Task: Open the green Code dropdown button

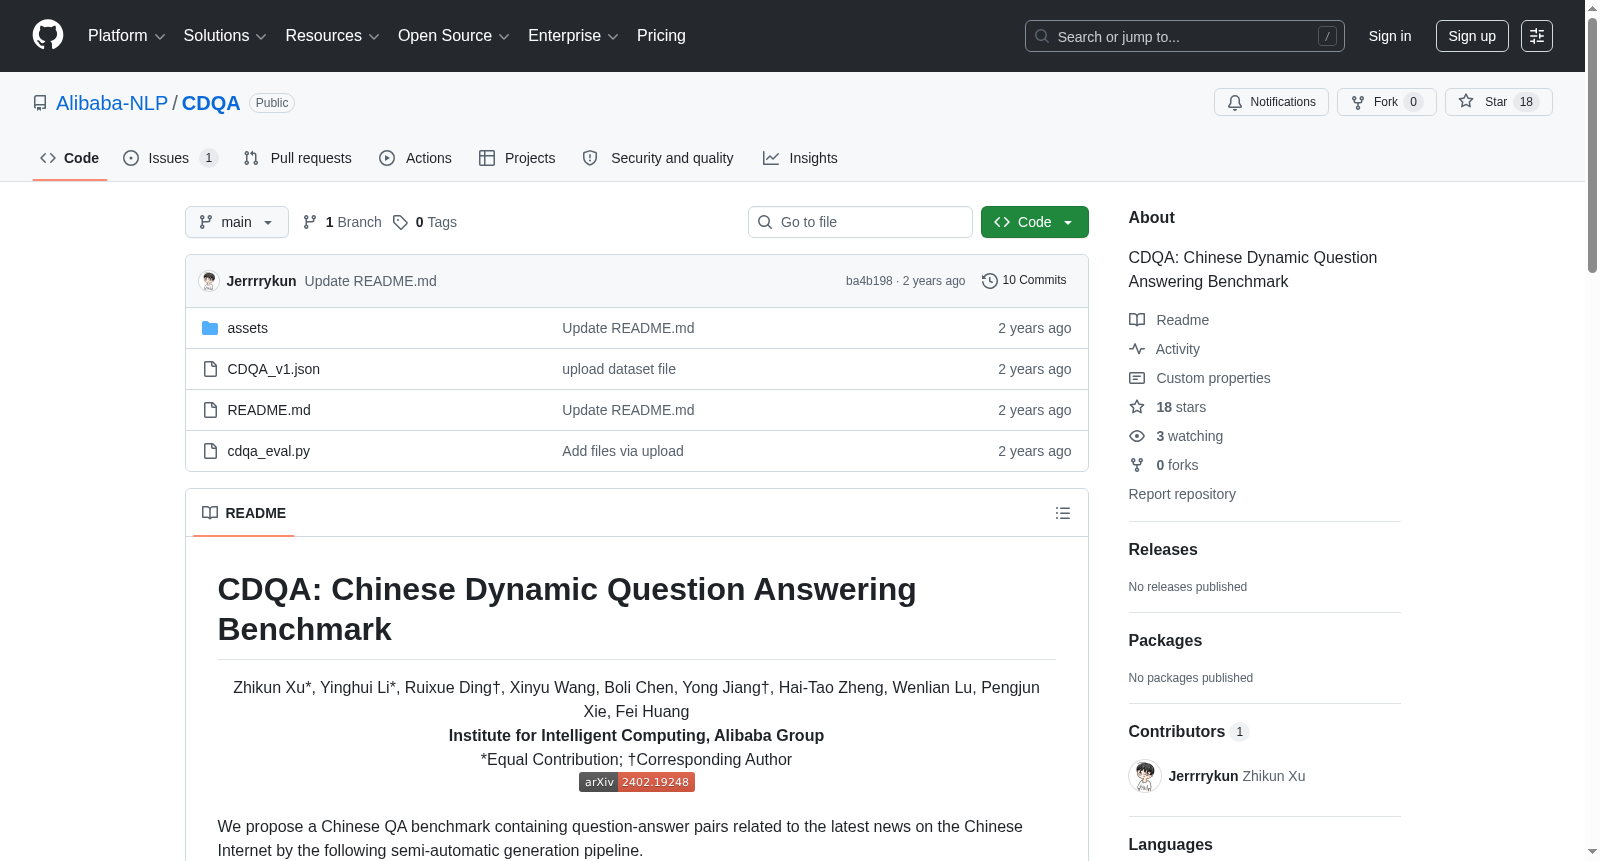Action: point(1035,222)
